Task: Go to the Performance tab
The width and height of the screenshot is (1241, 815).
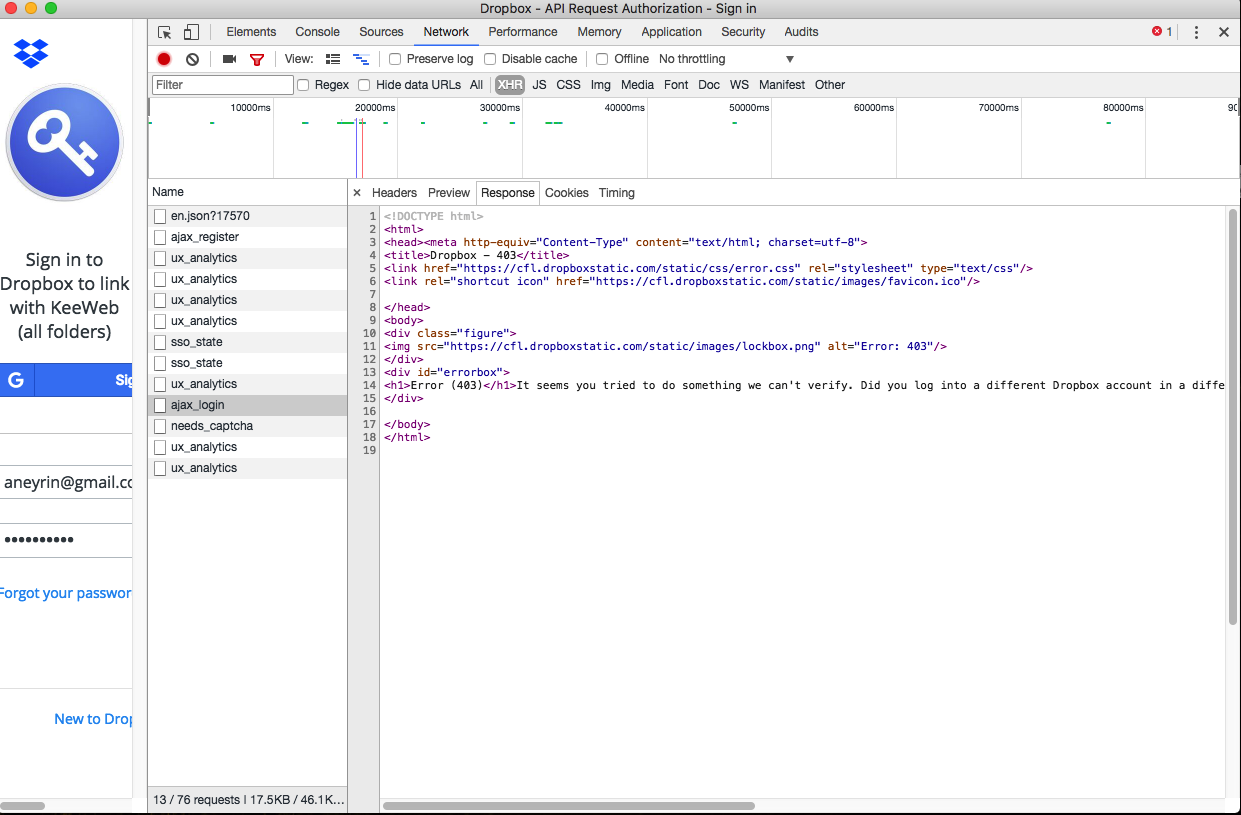Action: (x=523, y=32)
